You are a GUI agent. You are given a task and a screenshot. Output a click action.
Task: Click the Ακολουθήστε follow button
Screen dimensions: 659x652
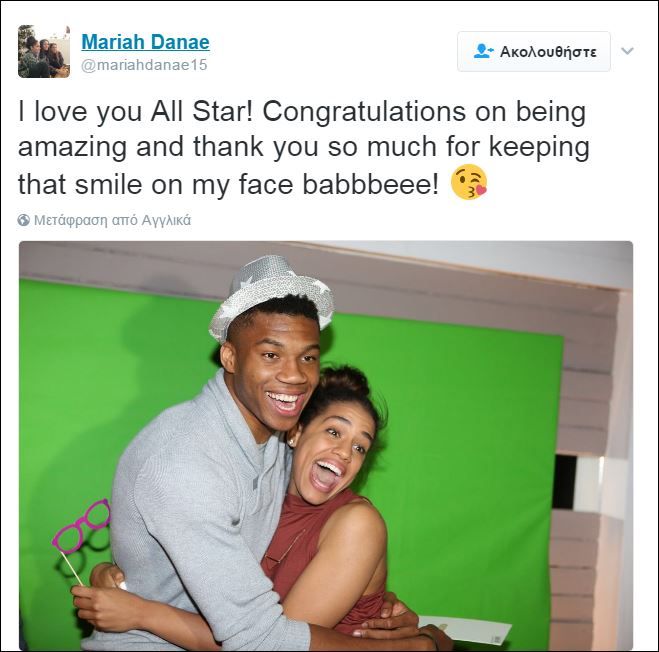tap(534, 51)
